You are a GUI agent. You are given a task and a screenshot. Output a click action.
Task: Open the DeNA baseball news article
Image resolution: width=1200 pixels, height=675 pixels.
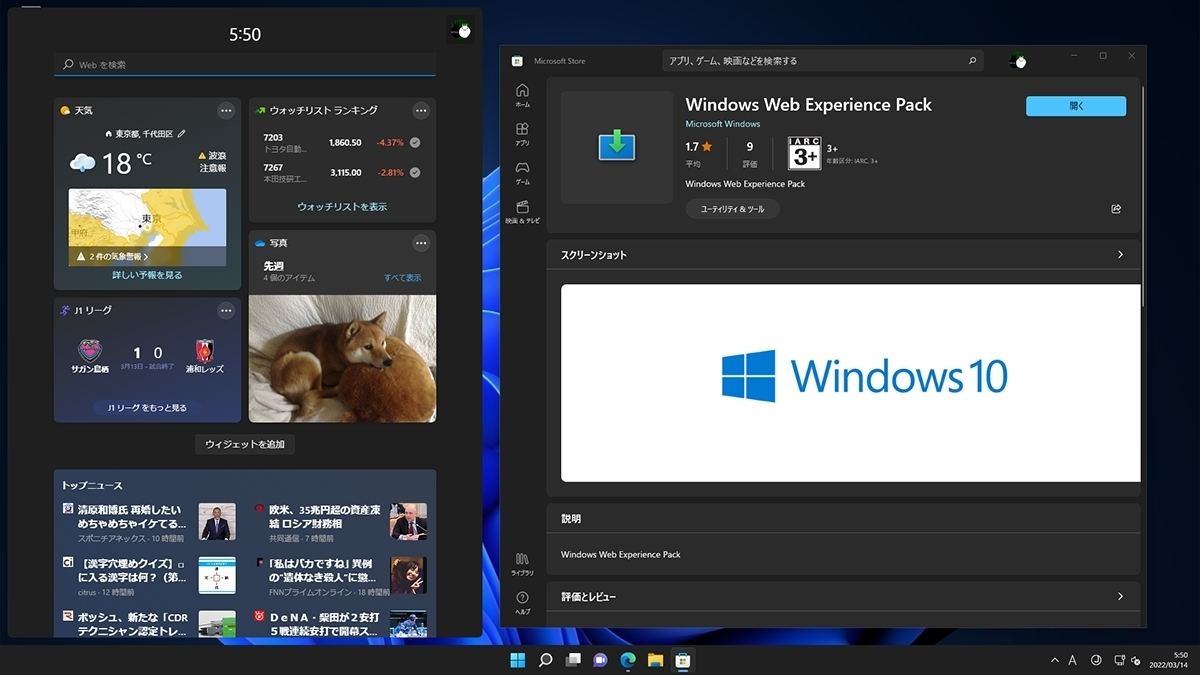322,623
